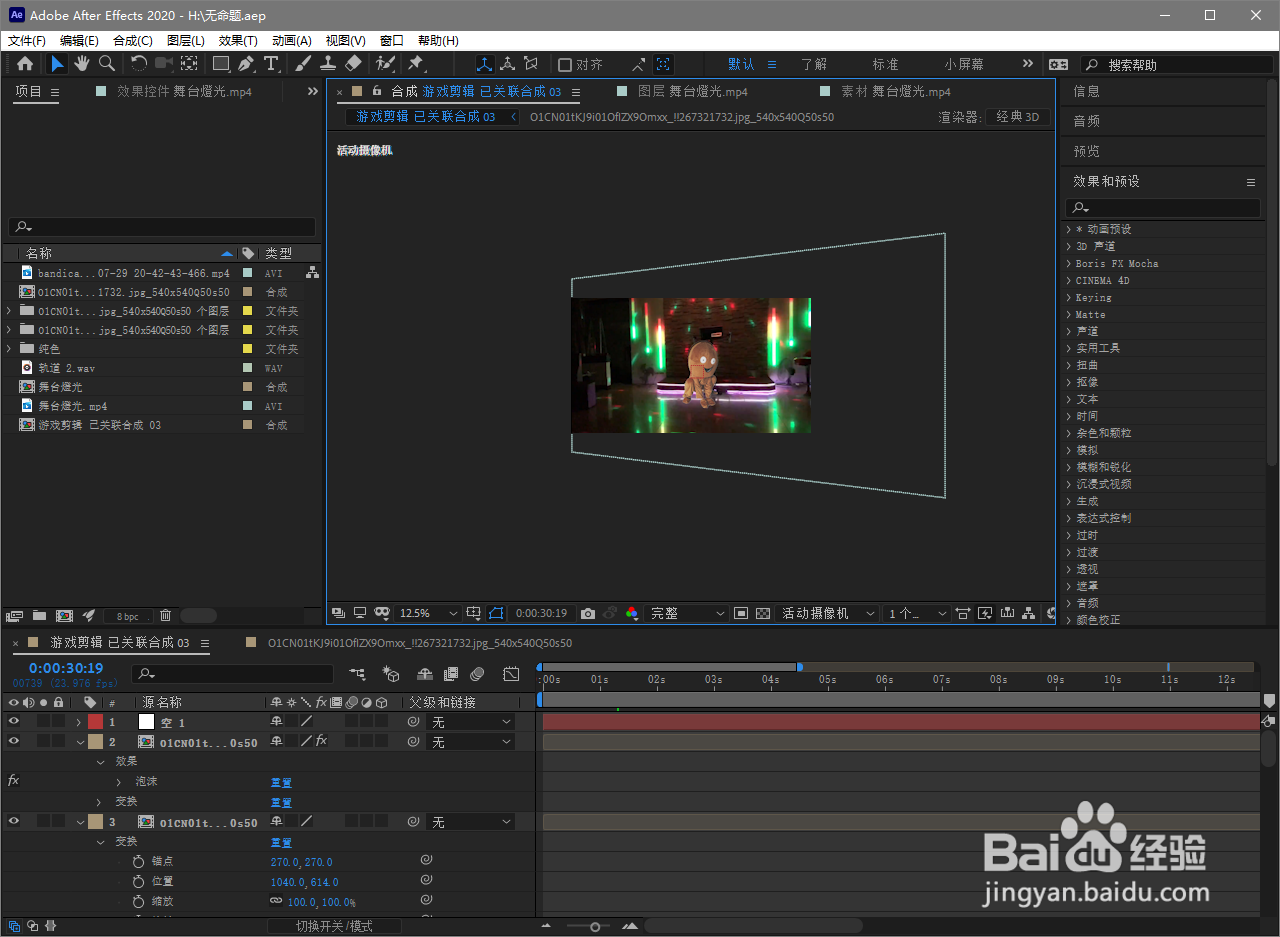Click the 经典 3D renderer button

[x=1018, y=117]
